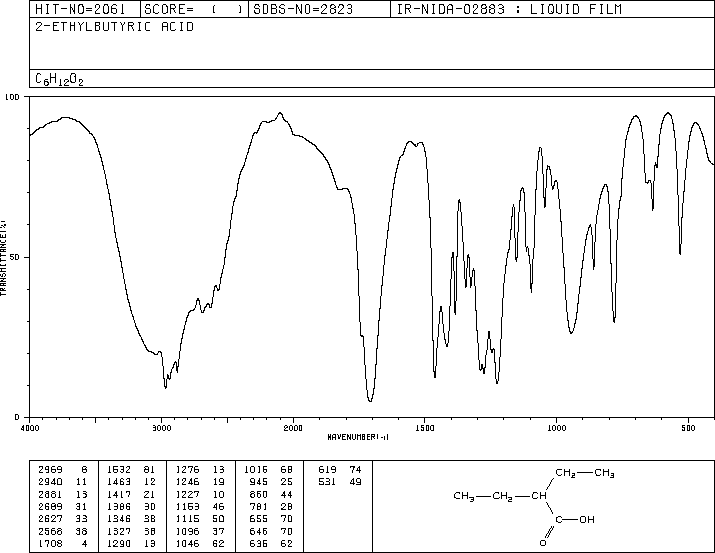
Task: Click the 4000 wavenumber axis label
Action: [30, 428]
